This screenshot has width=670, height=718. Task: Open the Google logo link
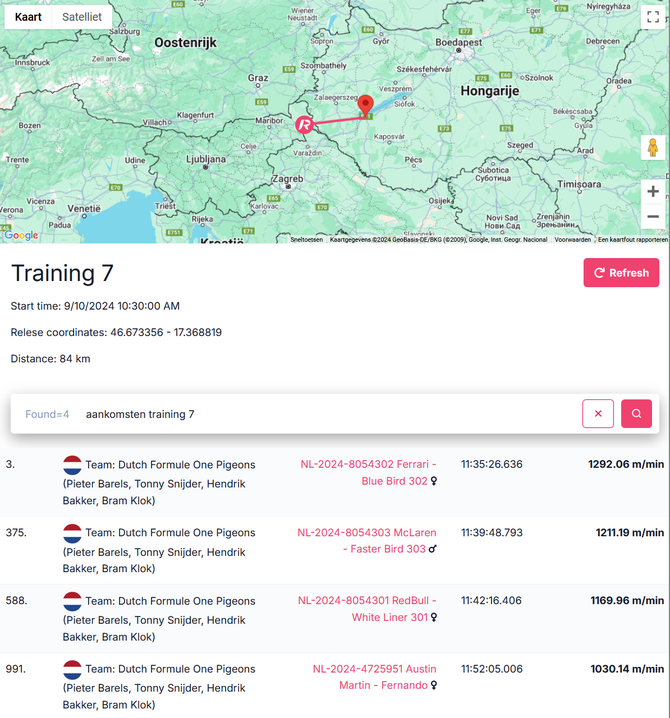coord(21,235)
